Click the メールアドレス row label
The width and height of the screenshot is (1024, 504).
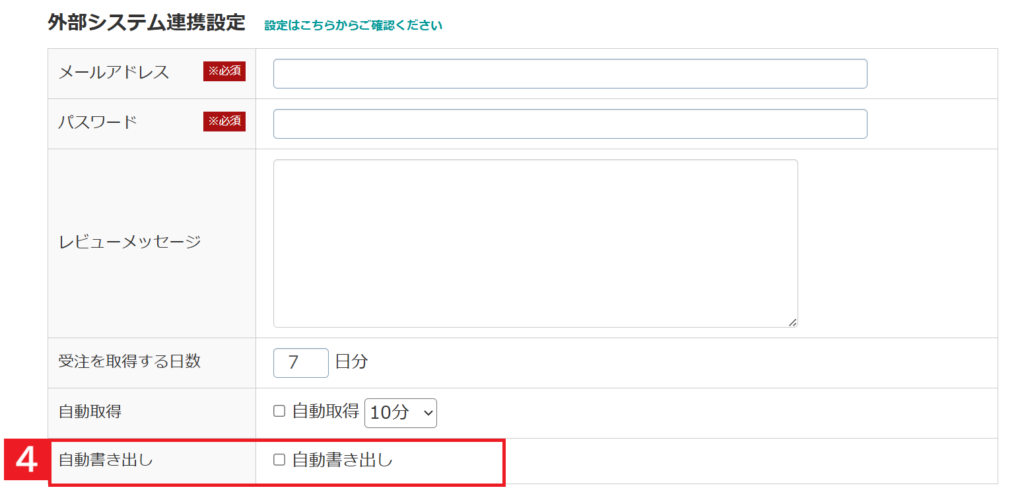click(114, 72)
